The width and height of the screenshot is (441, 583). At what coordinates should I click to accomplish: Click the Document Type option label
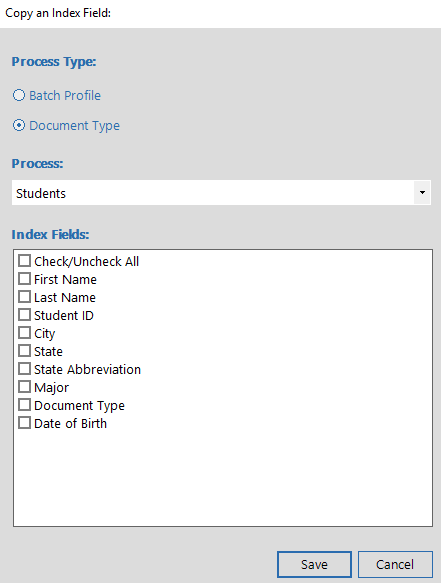[74, 126]
